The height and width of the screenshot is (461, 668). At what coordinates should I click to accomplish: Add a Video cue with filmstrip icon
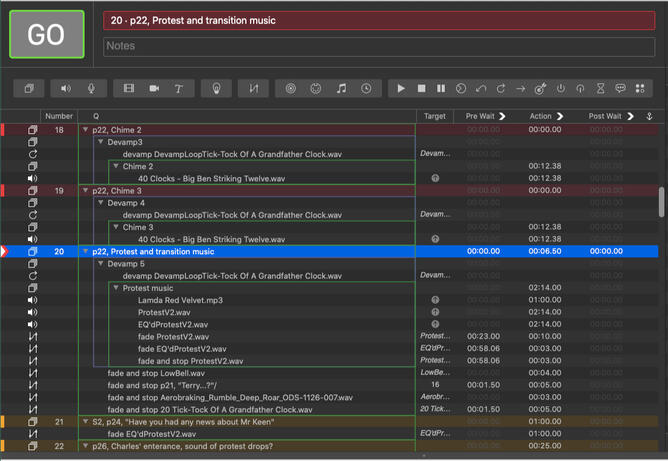tap(129, 88)
